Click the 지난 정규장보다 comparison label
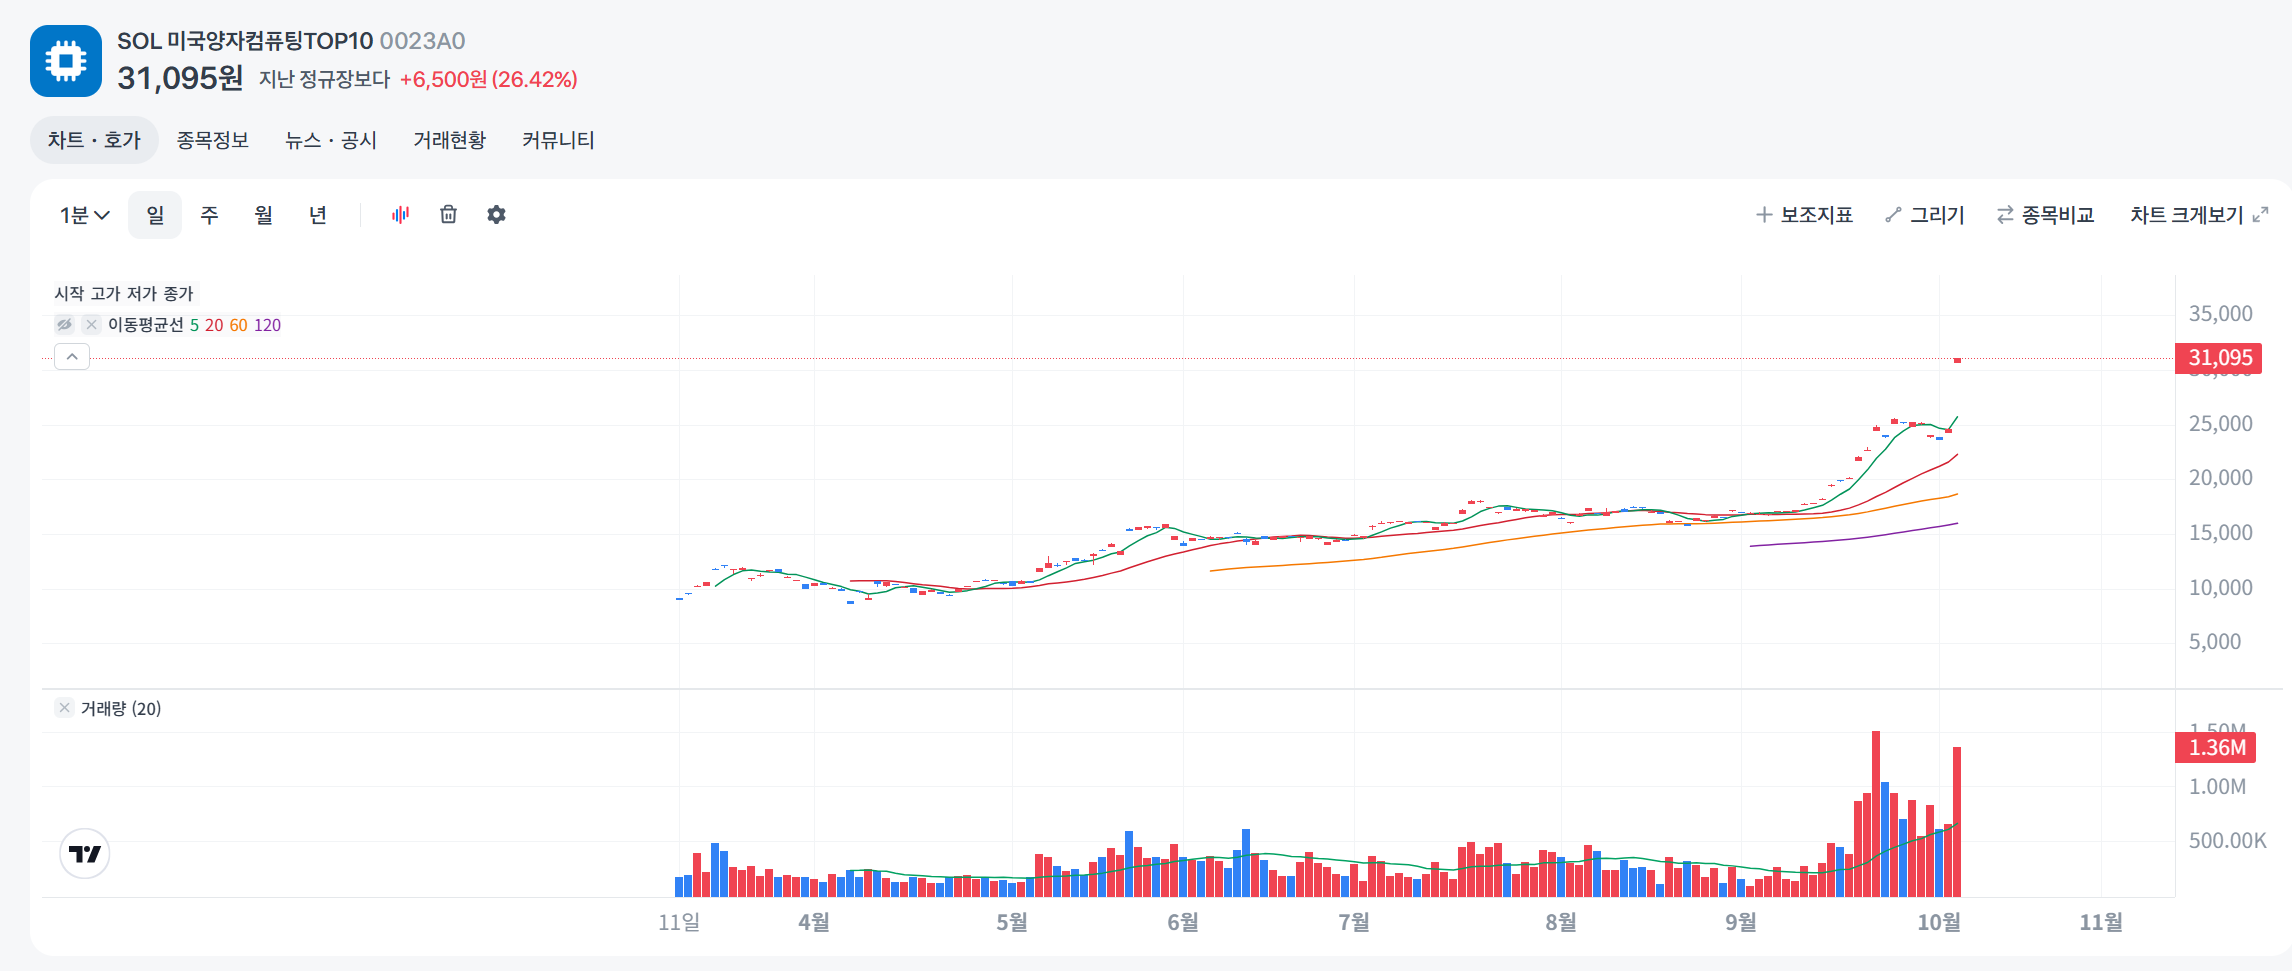The height and width of the screenshot is (971, 2292). (325, 79)
